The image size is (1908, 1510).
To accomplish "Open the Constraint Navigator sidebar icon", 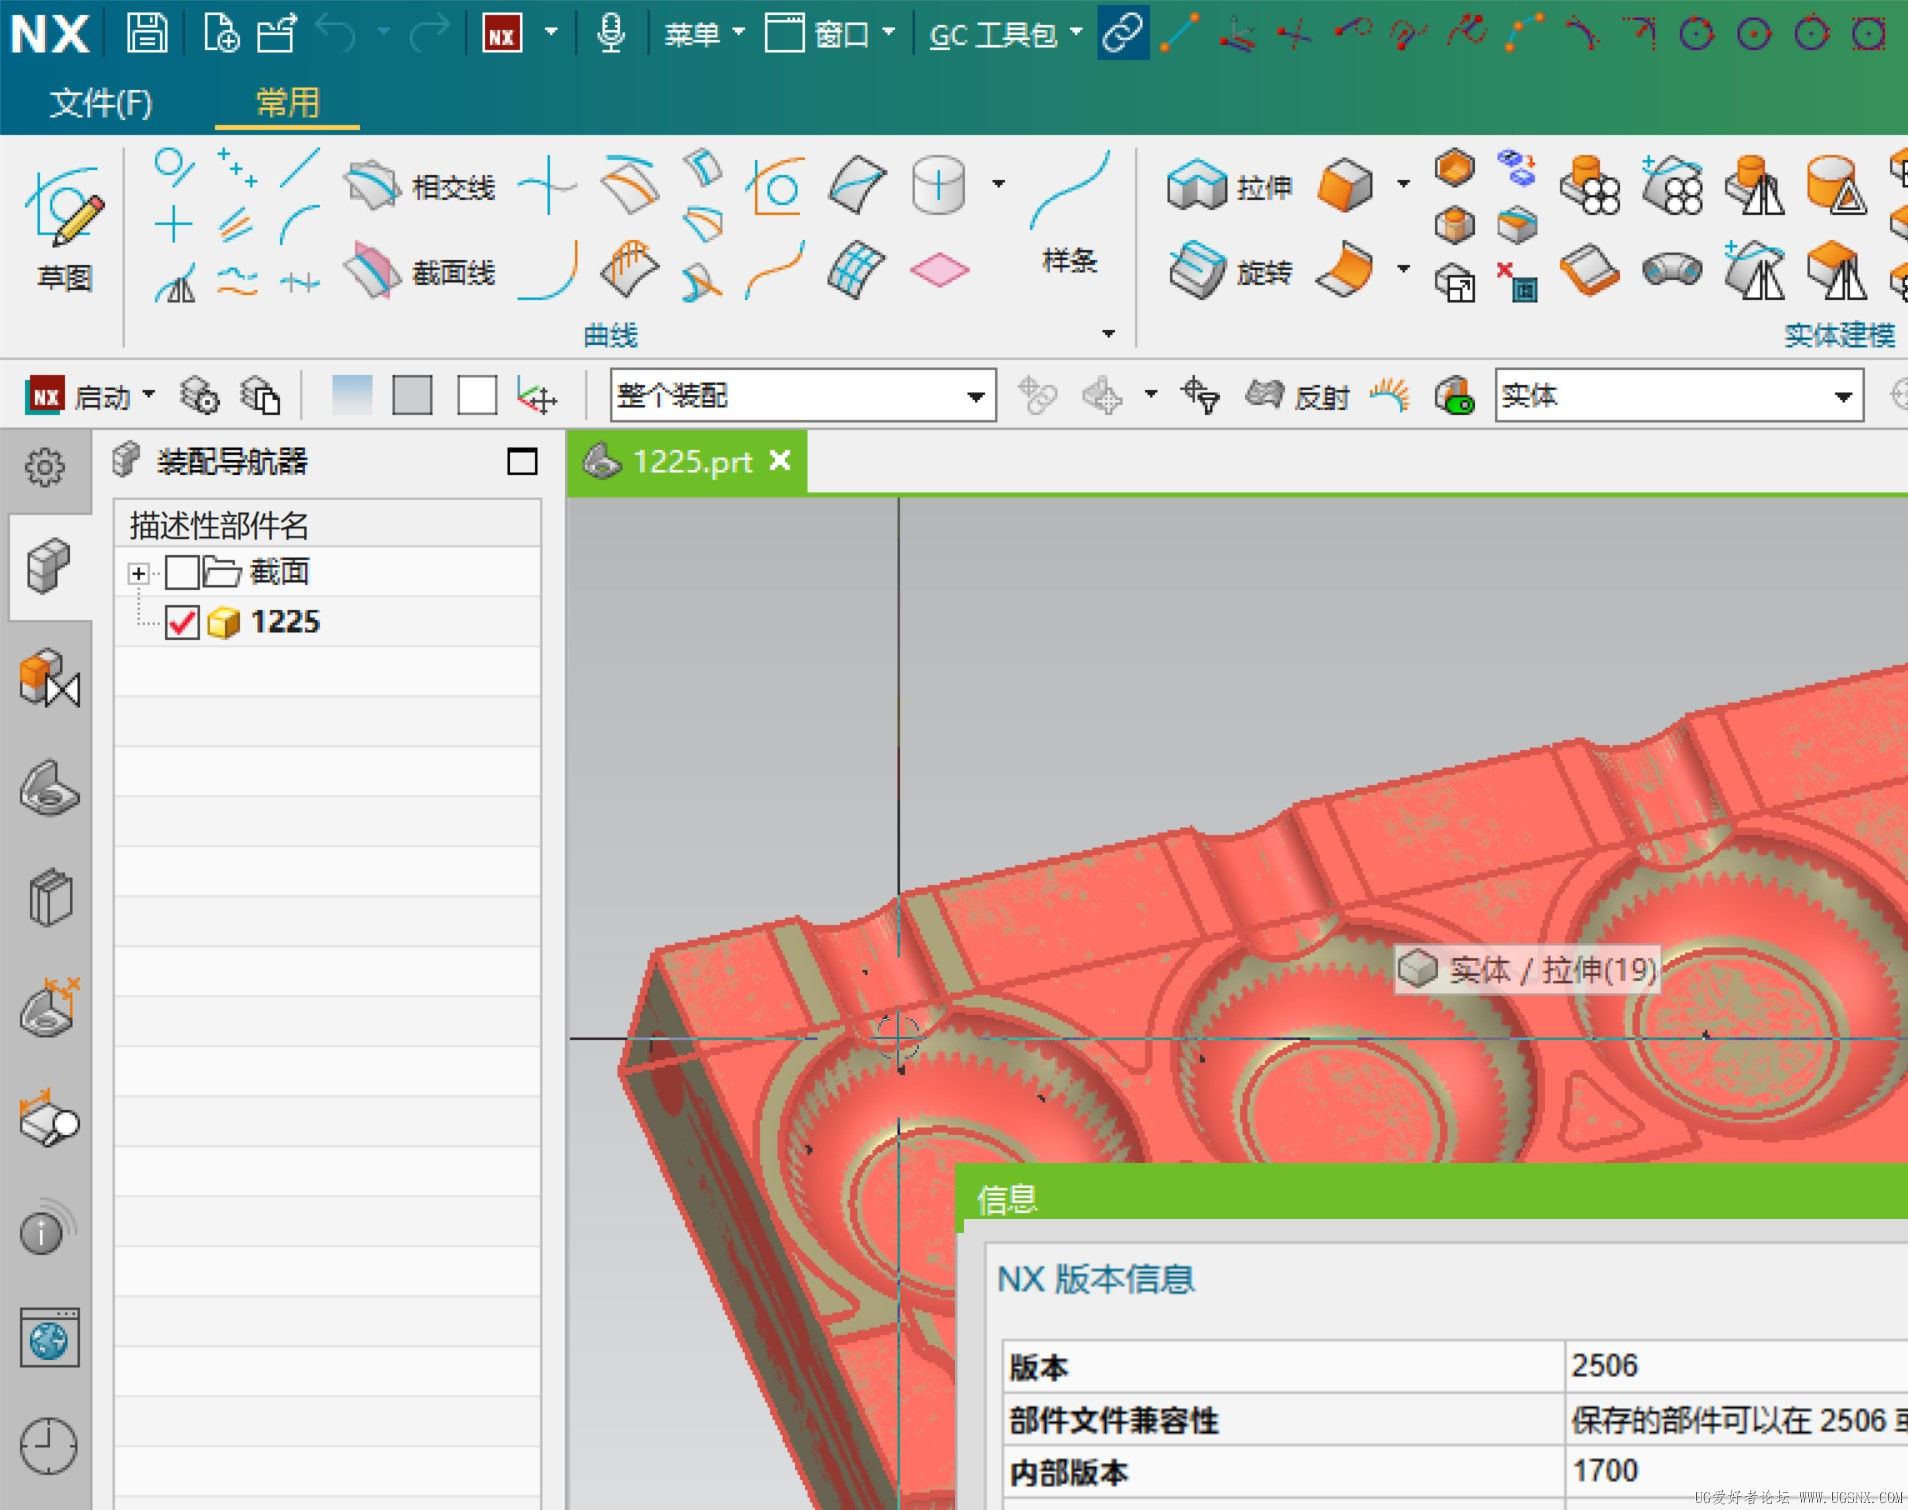I will (48, 677).
